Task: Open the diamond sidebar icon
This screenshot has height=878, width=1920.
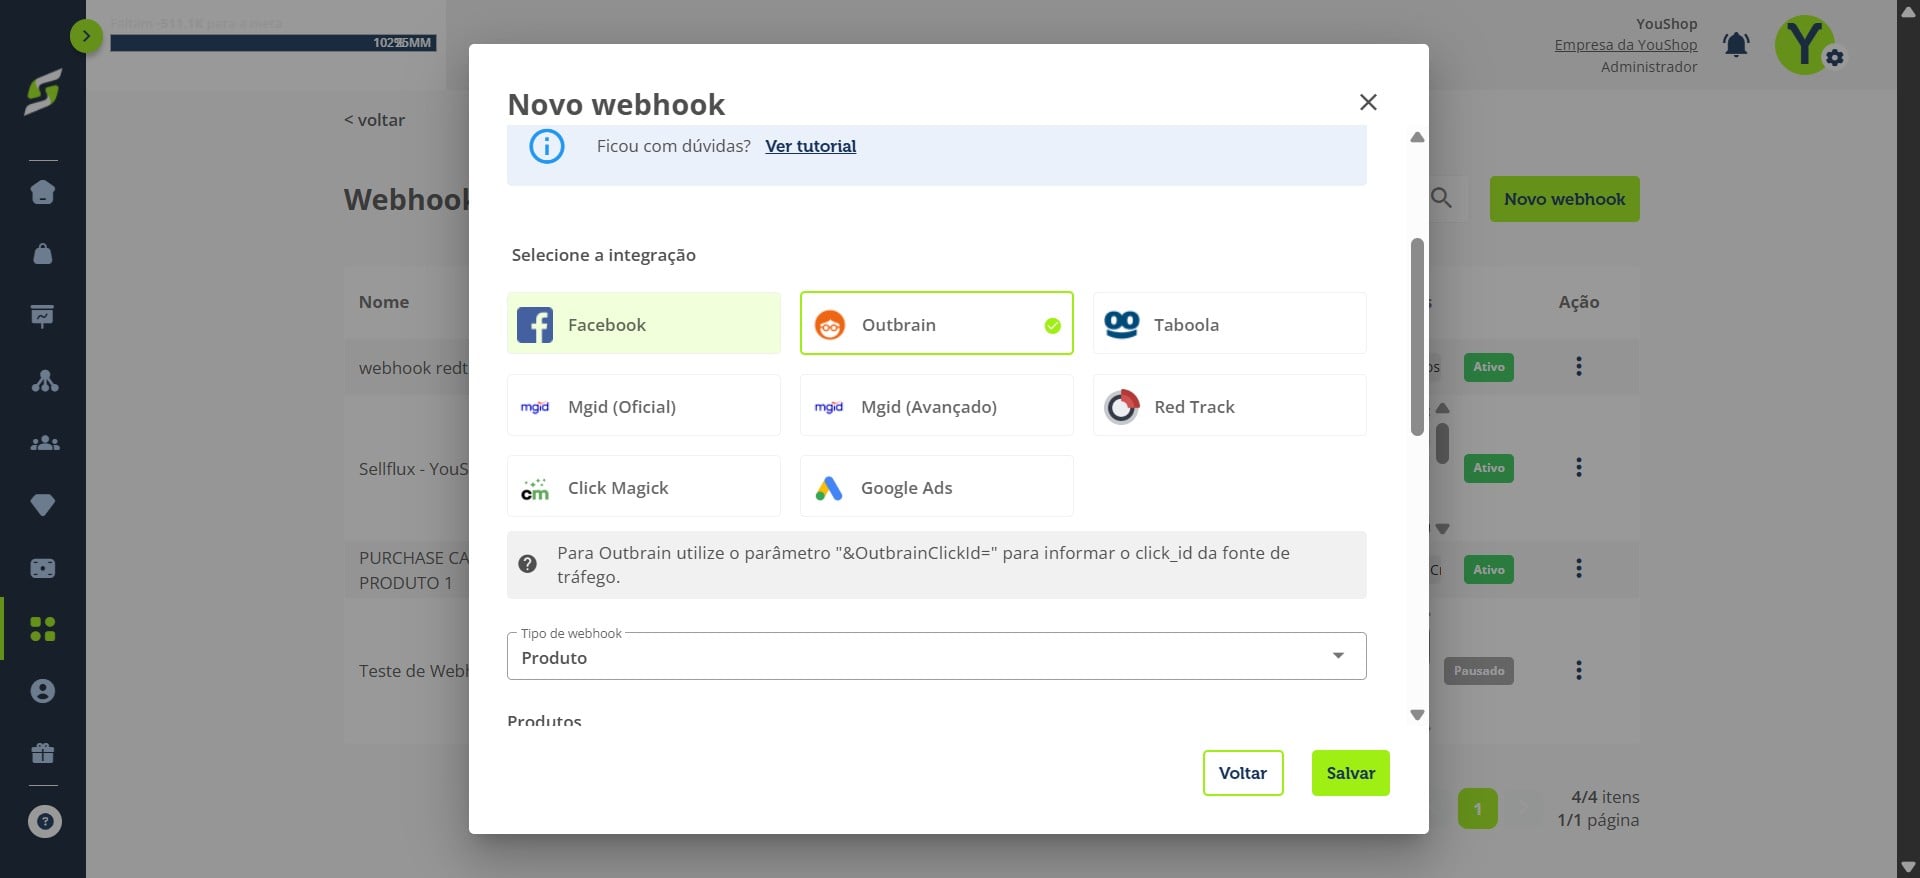Action: [43, 505]
